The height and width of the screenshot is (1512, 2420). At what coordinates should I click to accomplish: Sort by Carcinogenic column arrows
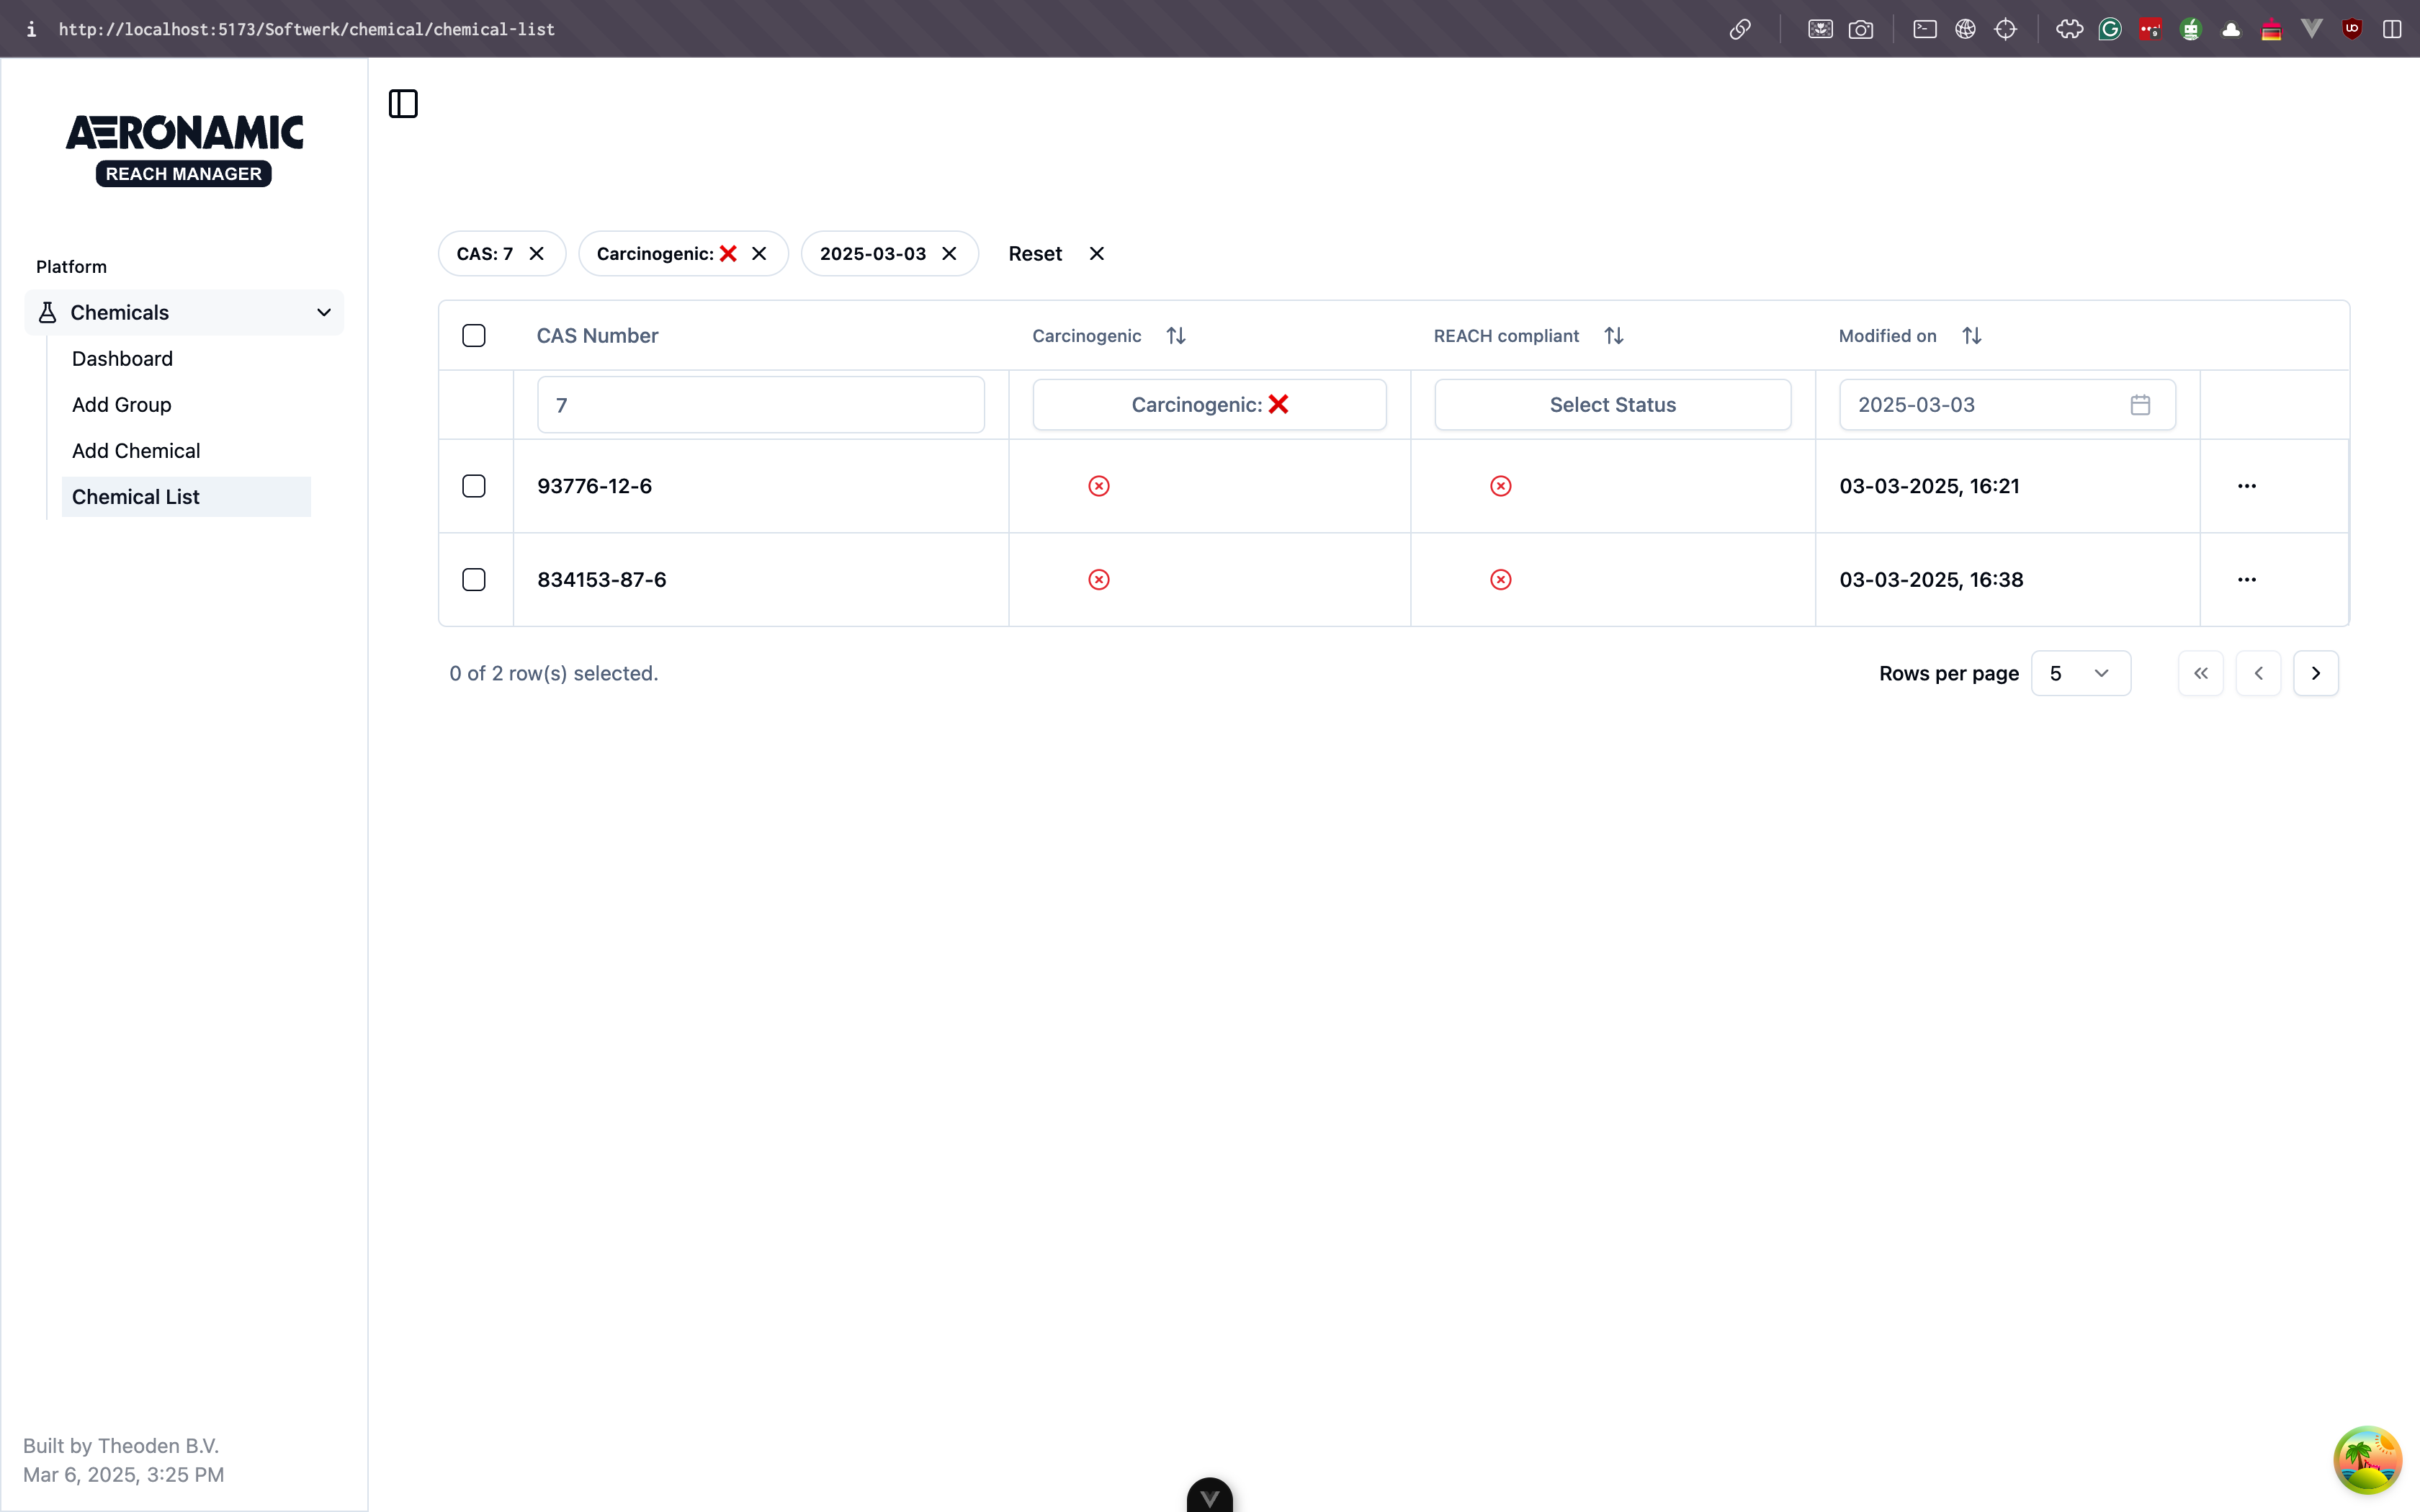click(x=1176, y=336)
